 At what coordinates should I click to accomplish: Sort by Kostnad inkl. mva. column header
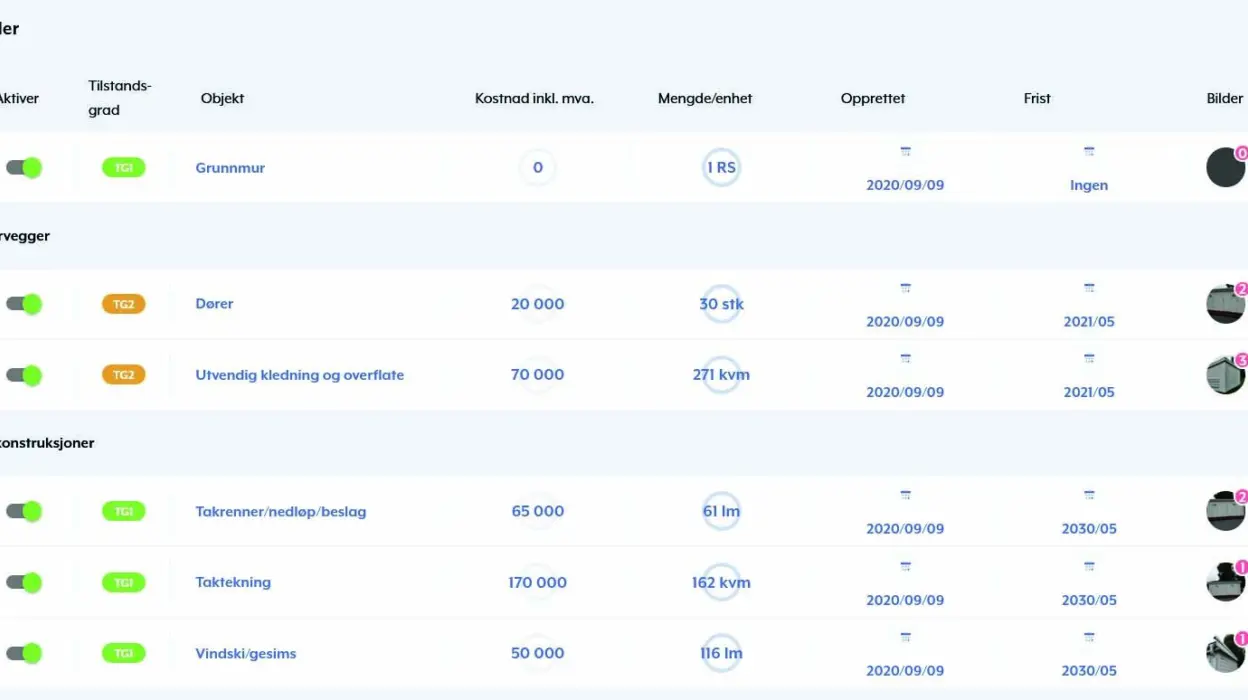[x=534, y=98]
